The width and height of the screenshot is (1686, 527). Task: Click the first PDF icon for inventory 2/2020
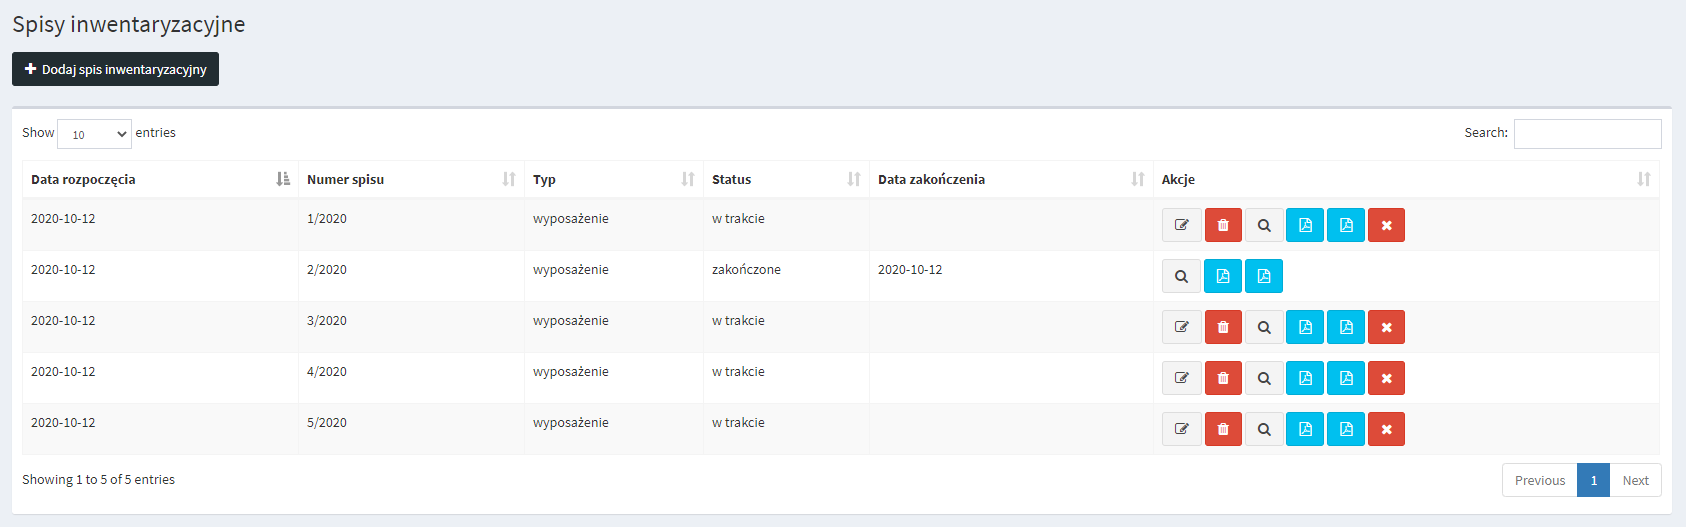point(1223,276)
